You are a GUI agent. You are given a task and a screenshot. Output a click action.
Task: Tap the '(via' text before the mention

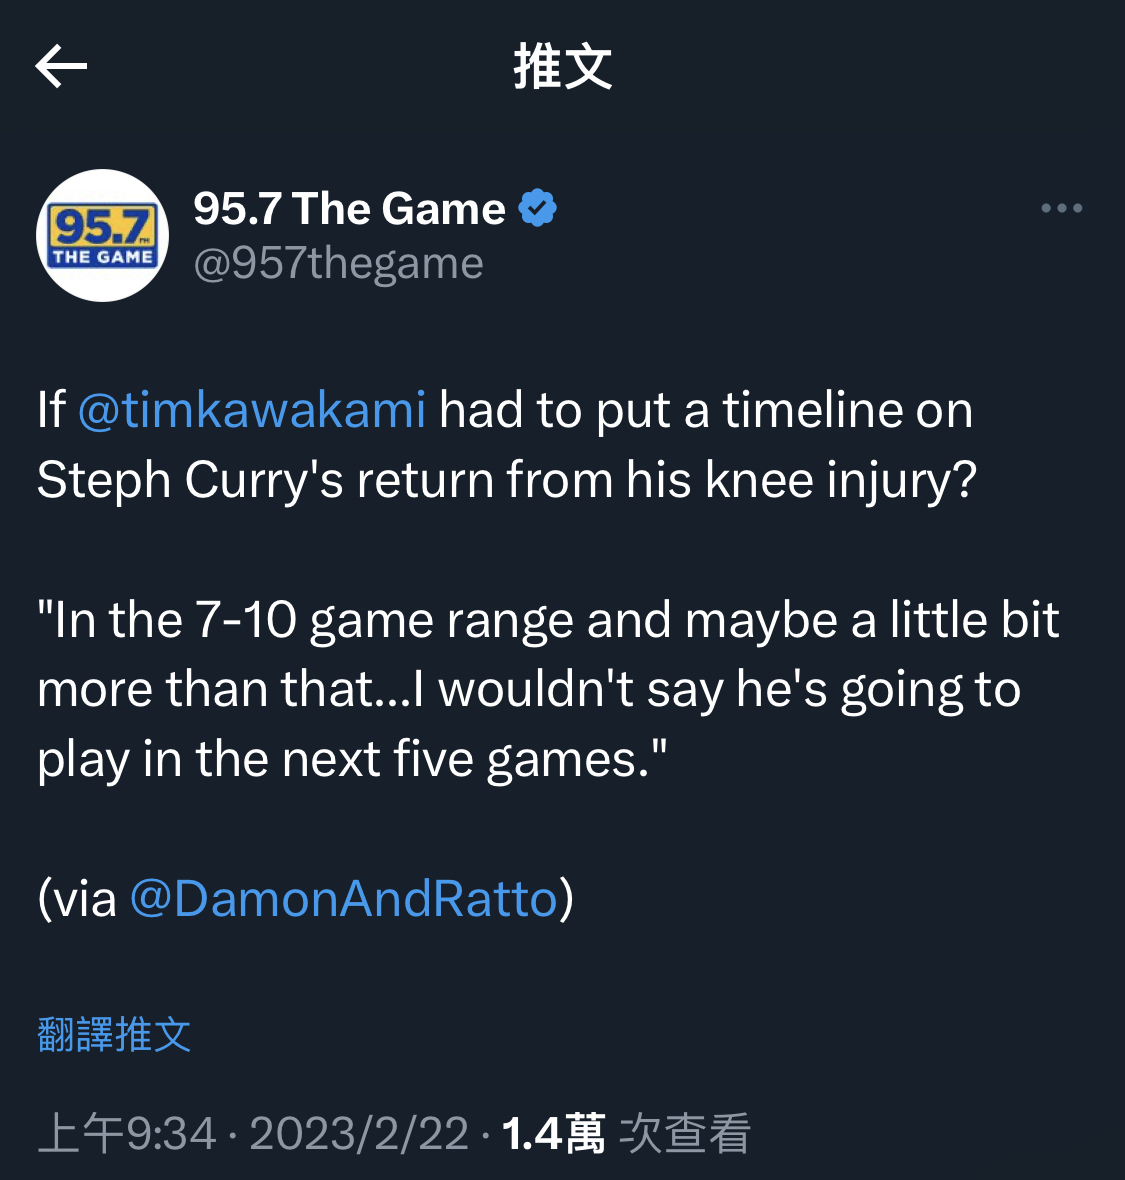(77, 899)
